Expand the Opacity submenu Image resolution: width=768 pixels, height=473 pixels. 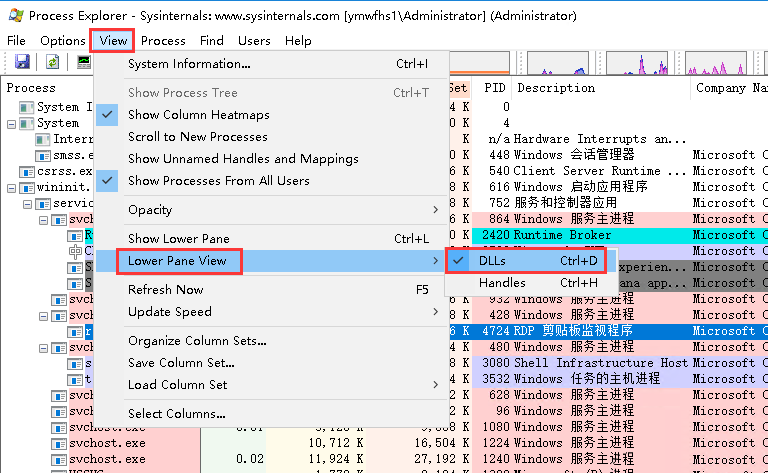pyautogui.click(x=272, y=210)
